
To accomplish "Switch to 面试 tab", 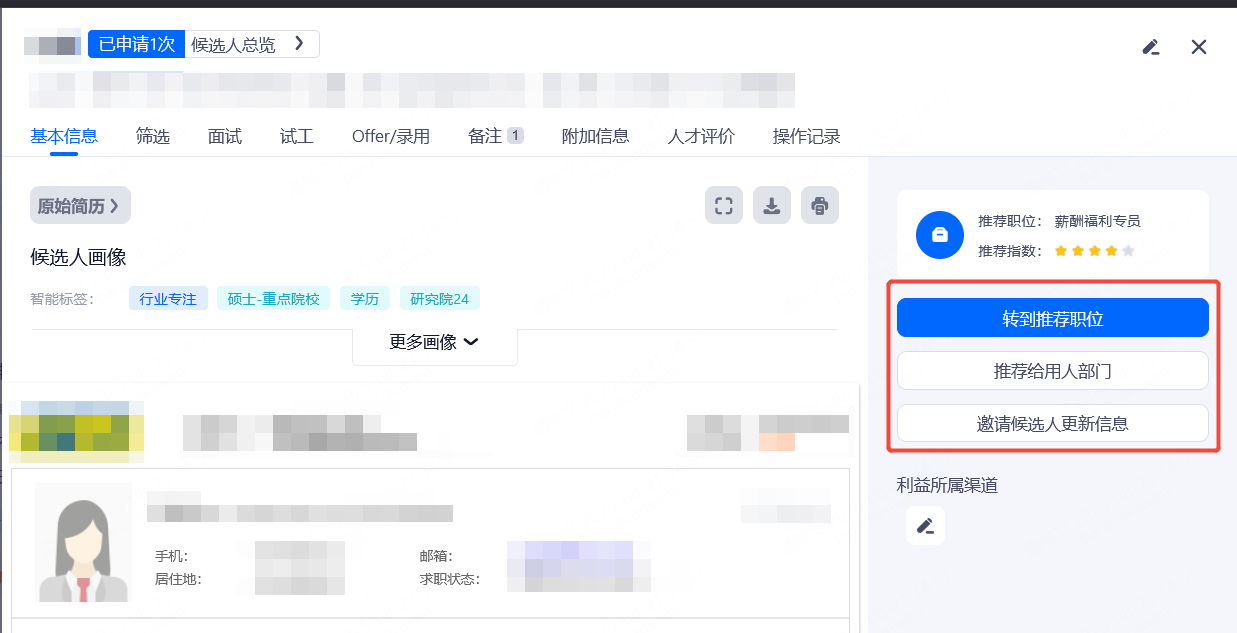I will pos(225,137).
